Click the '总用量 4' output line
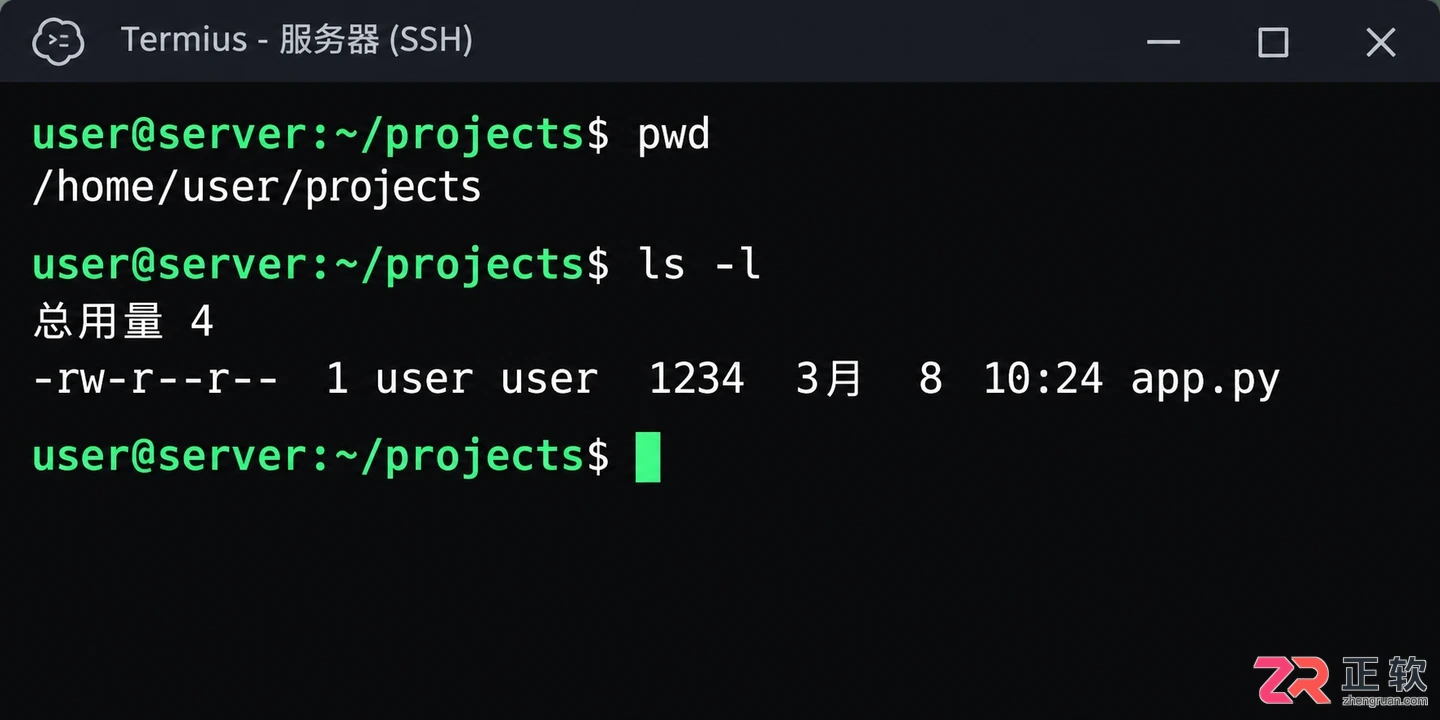The height and width of the screenshot is (720, 1440). tap(123, 321)
